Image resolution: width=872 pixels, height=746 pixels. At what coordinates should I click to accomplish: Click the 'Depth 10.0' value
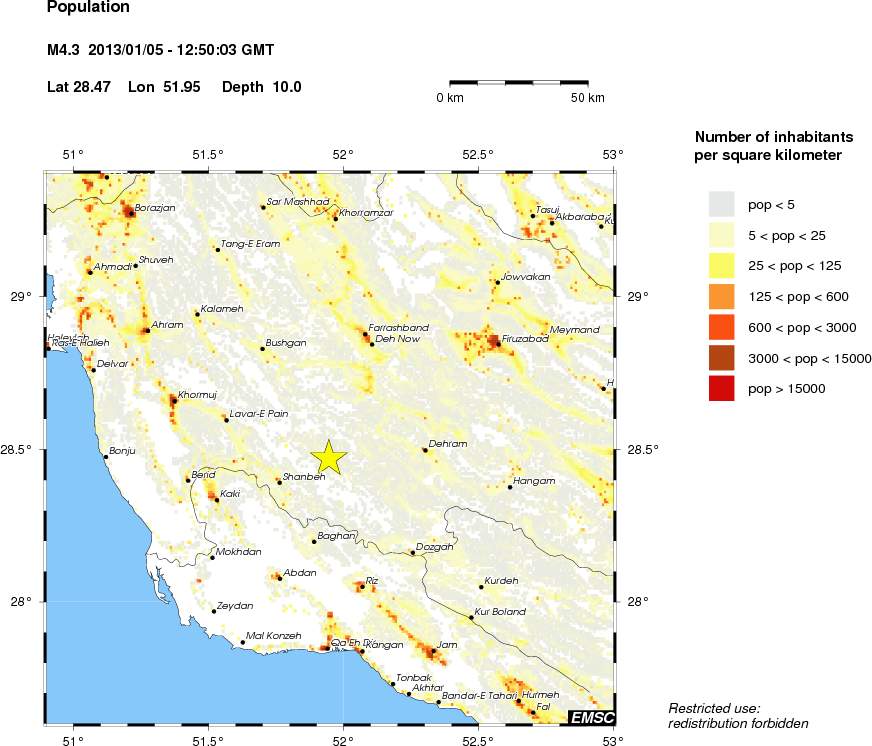(x=261, y=87)
